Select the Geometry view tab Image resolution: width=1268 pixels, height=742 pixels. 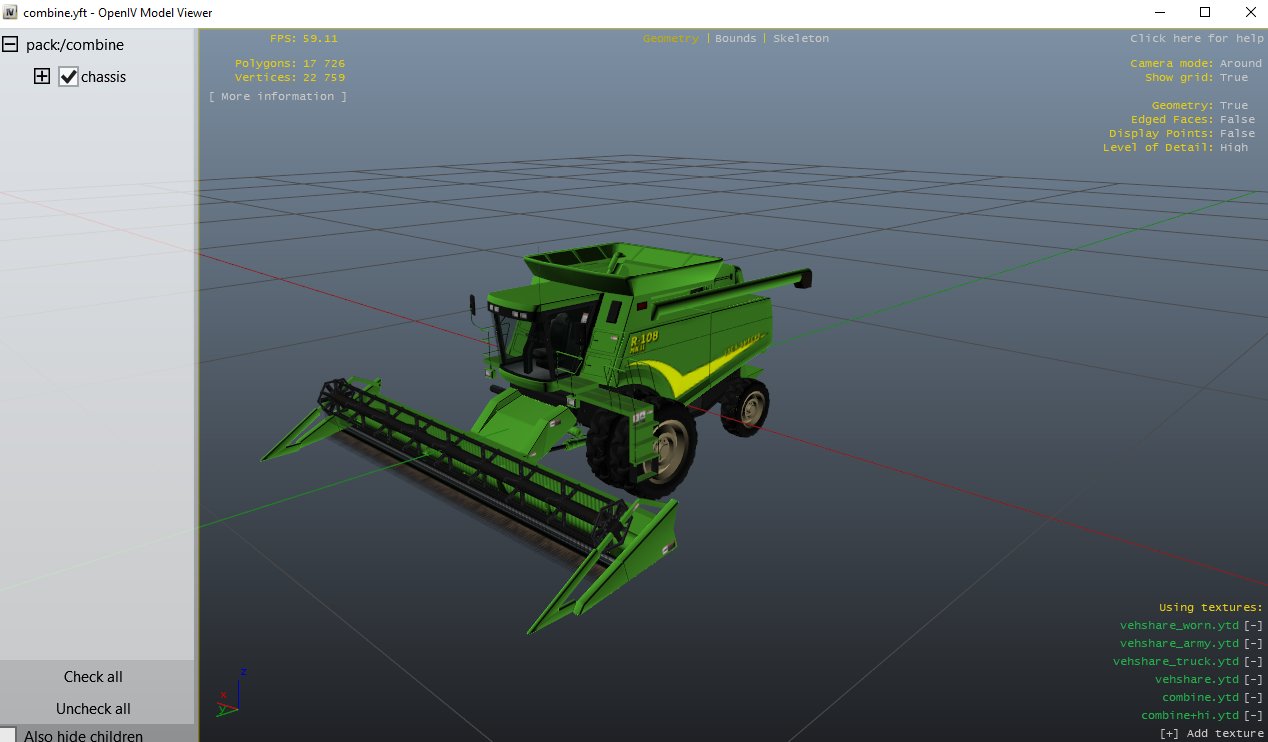[x=671, y=38]
